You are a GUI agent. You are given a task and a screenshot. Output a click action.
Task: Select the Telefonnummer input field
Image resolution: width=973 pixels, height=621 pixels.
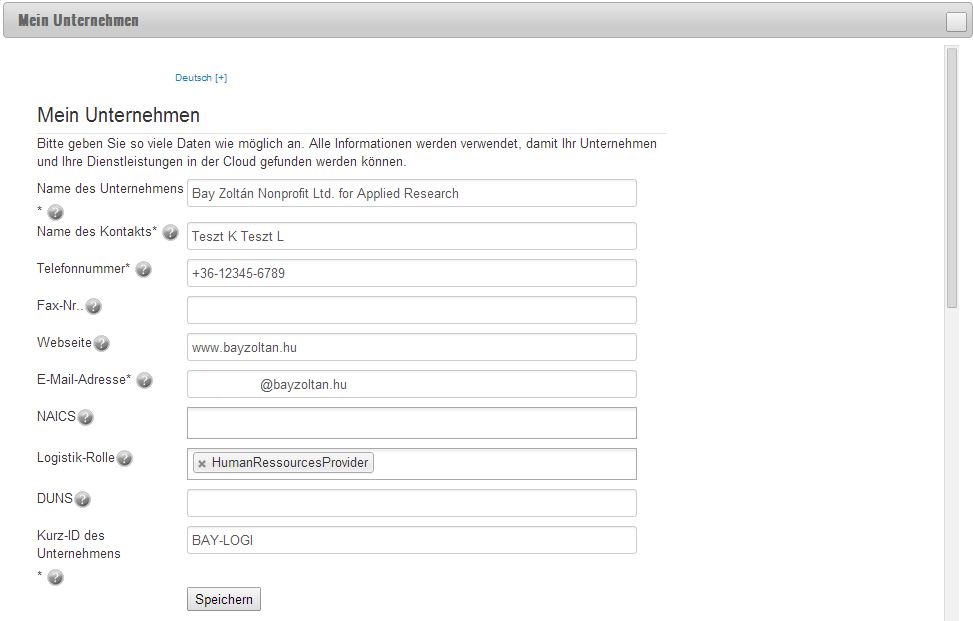412,273
